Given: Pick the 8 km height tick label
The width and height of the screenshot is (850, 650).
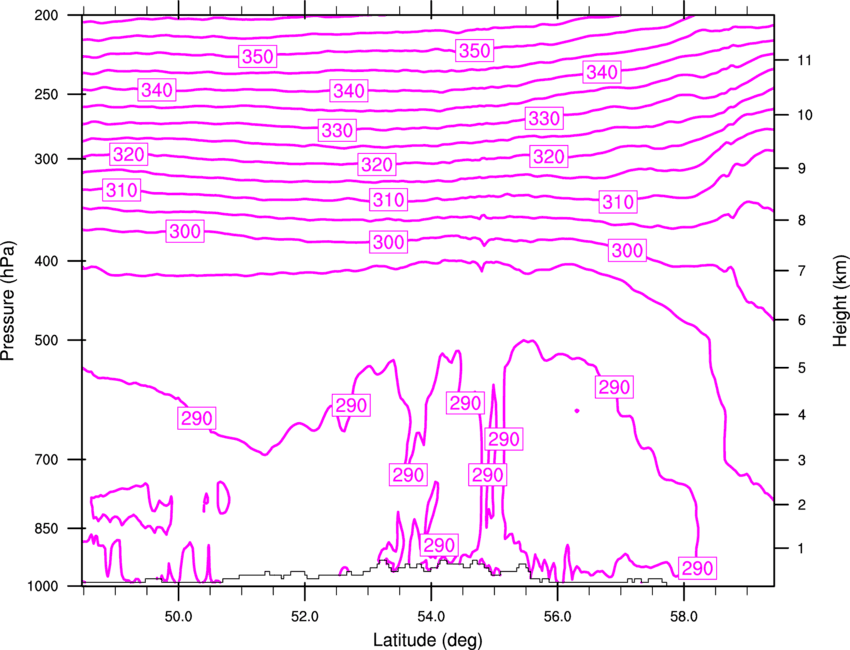Looking at the screenshot, I should pos(801,220).
